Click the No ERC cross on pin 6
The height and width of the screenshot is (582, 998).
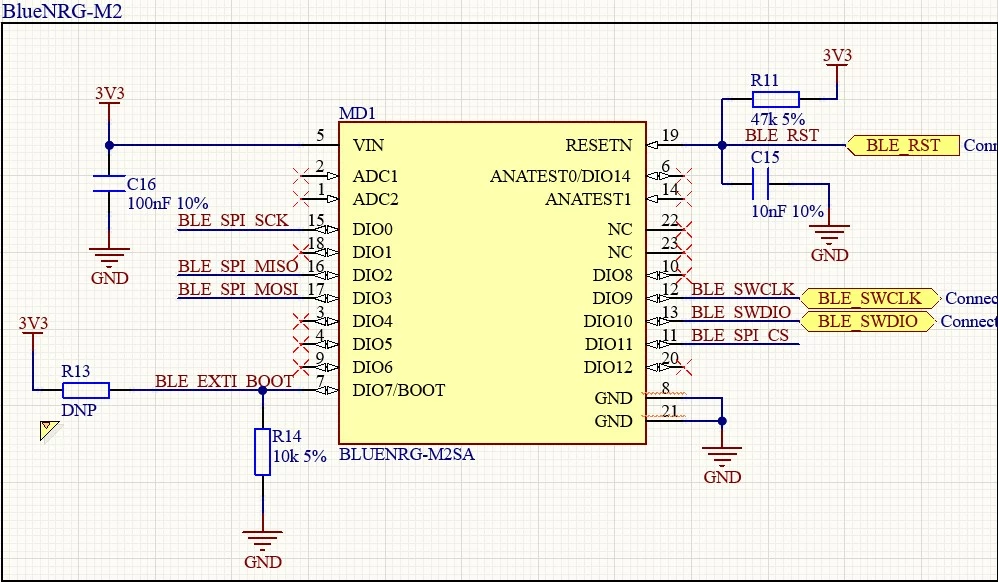coord(684,176)
